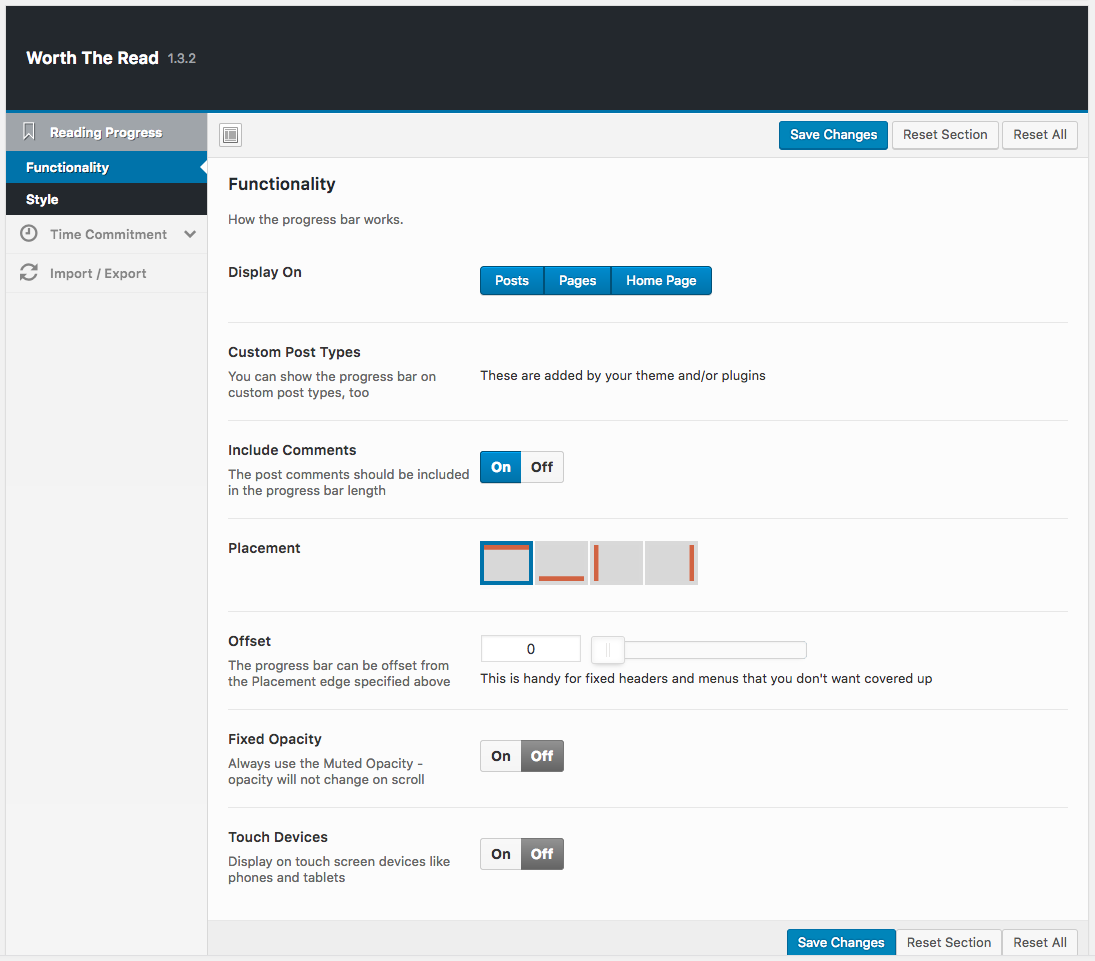This screenshot has width=1095, height=961.
Task: Click bottom Reset Section button
Action: (x=948, y=942)
